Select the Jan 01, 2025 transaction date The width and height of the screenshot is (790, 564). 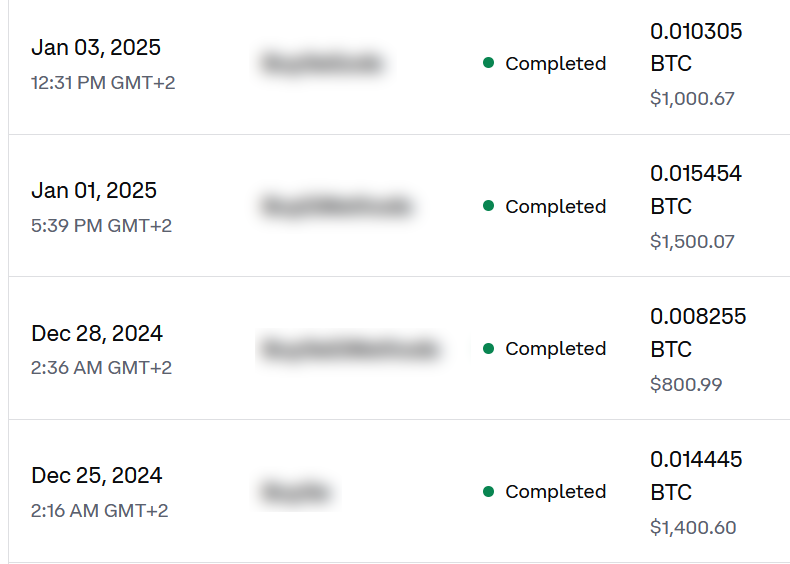click(x=94, y=191)
